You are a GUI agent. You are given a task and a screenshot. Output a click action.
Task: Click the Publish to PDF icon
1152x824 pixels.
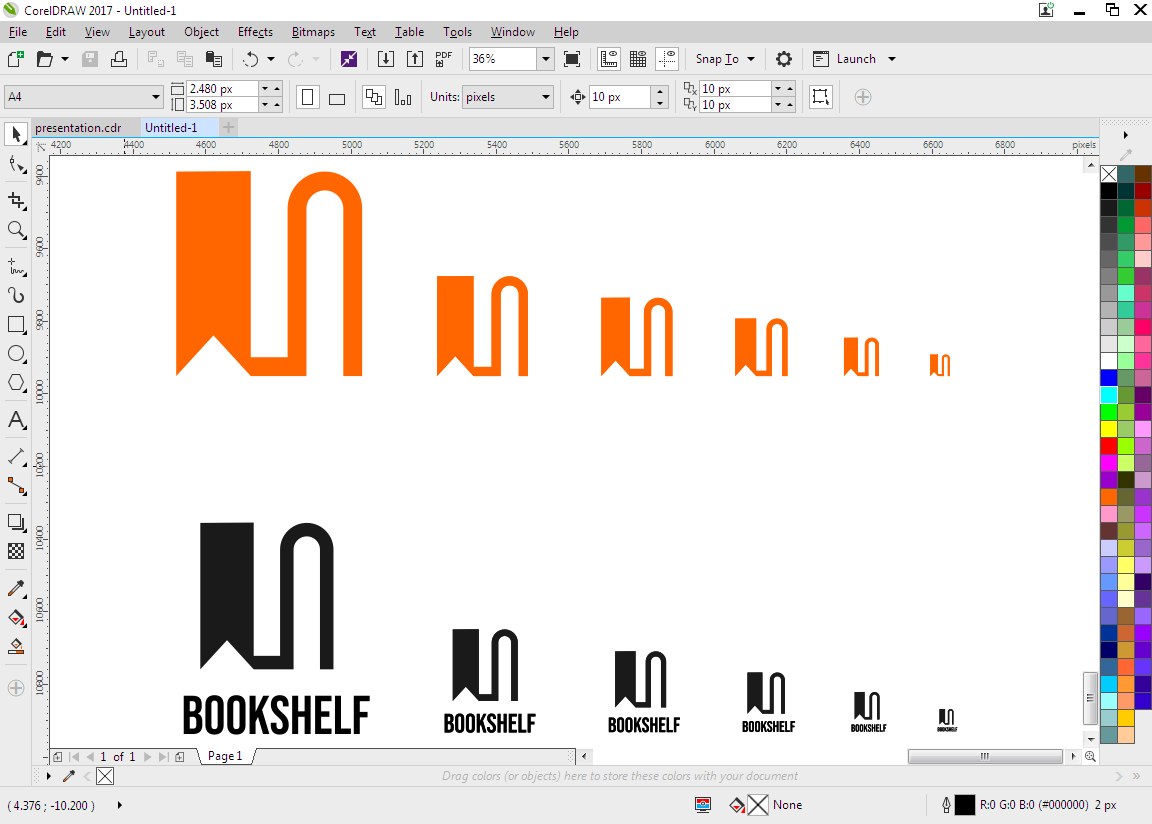(444, 59)
